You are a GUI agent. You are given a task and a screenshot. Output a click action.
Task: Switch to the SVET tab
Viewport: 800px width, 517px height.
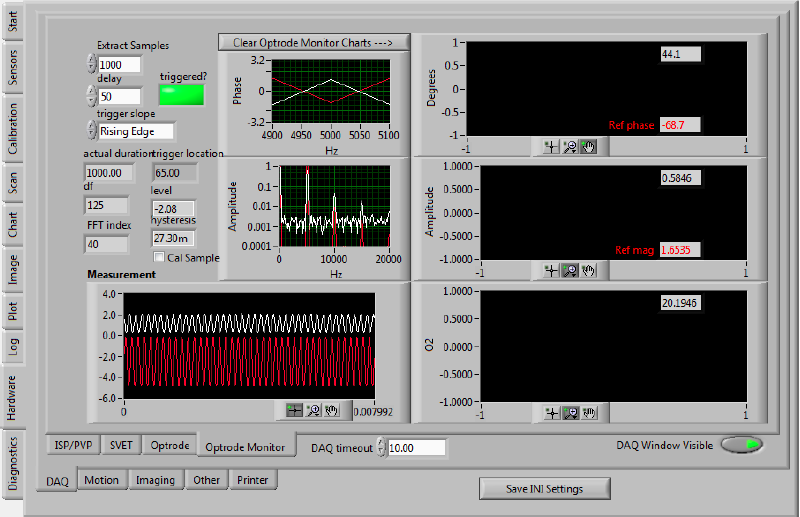tap(121, 445)
